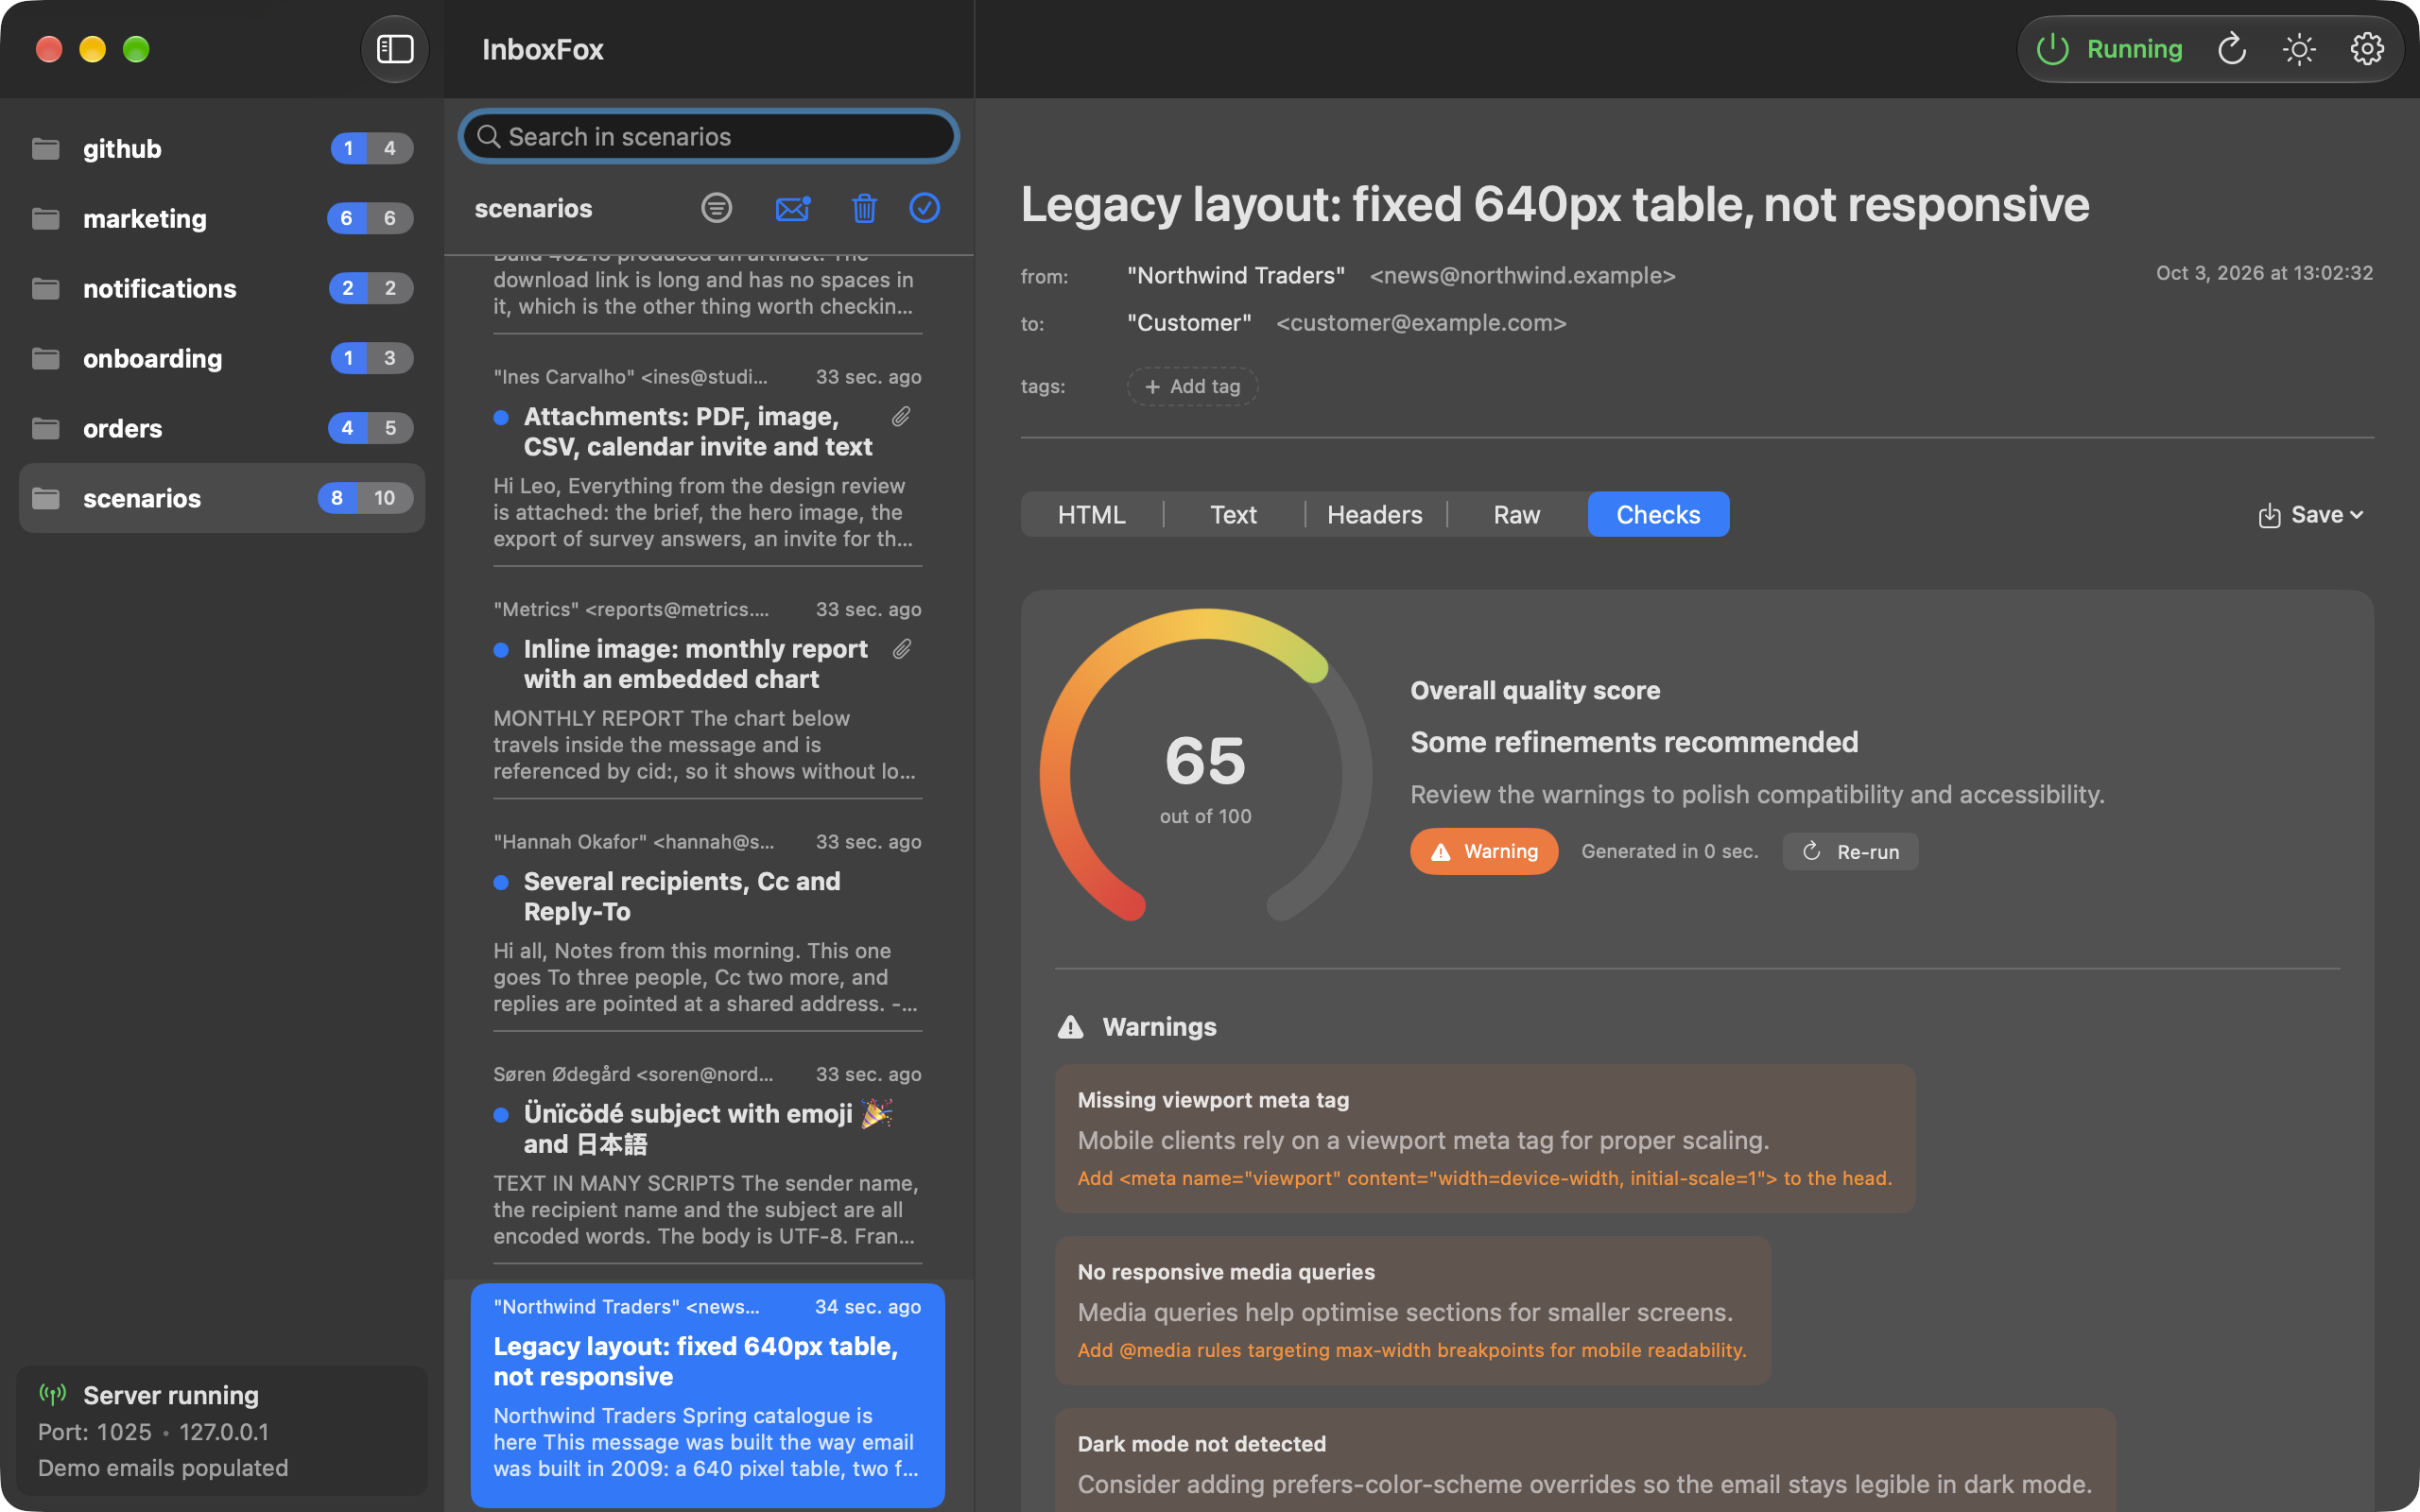2420x1512 pixels.
Task: Open the marketing folder
Action: pos(222,218)
